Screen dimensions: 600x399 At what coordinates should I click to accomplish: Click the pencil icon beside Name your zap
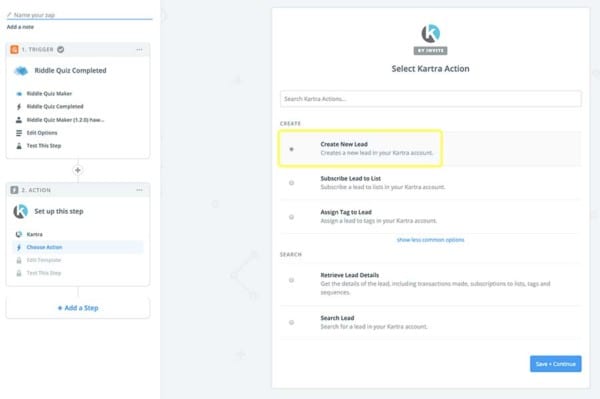pyautogui.click(x=9, y=15)
